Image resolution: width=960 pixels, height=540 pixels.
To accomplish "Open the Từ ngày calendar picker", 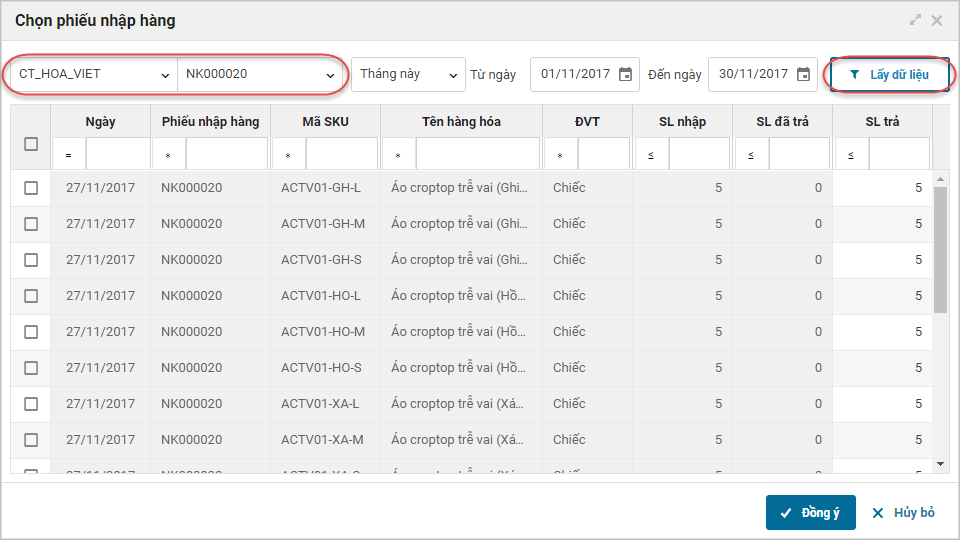I will click(625, 74).
